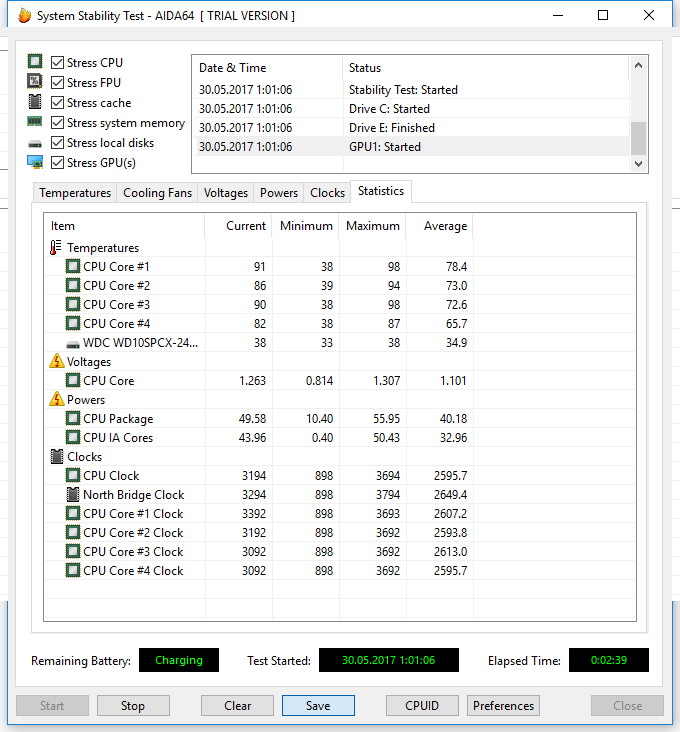This screenshot has width=680, height=732.
Task: Uncheck the Stress CPU checkbox
Action: [x=57, y=63]
